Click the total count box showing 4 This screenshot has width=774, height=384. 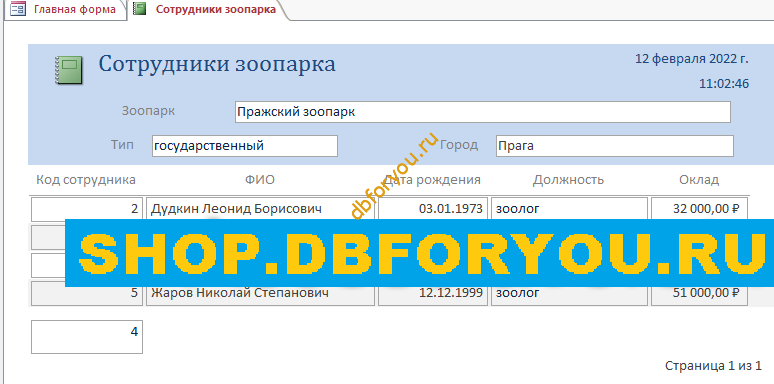[87, 337]
